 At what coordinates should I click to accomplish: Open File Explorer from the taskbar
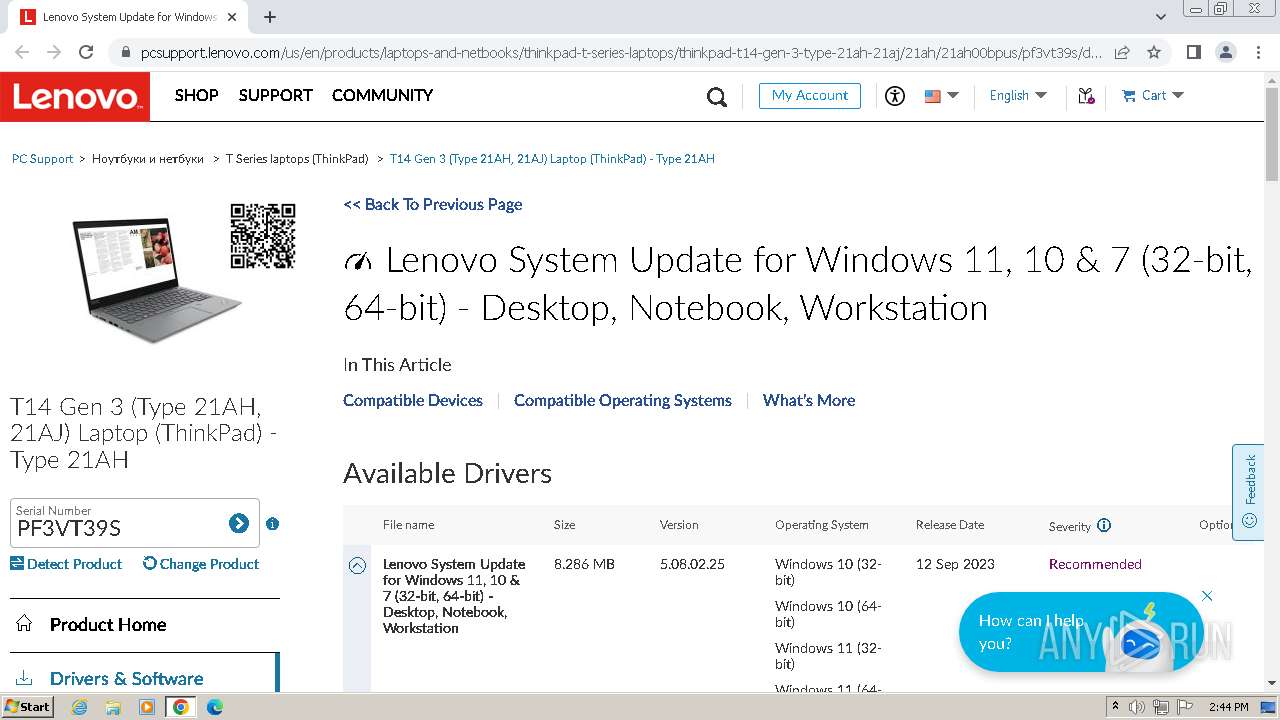[113, 707]
